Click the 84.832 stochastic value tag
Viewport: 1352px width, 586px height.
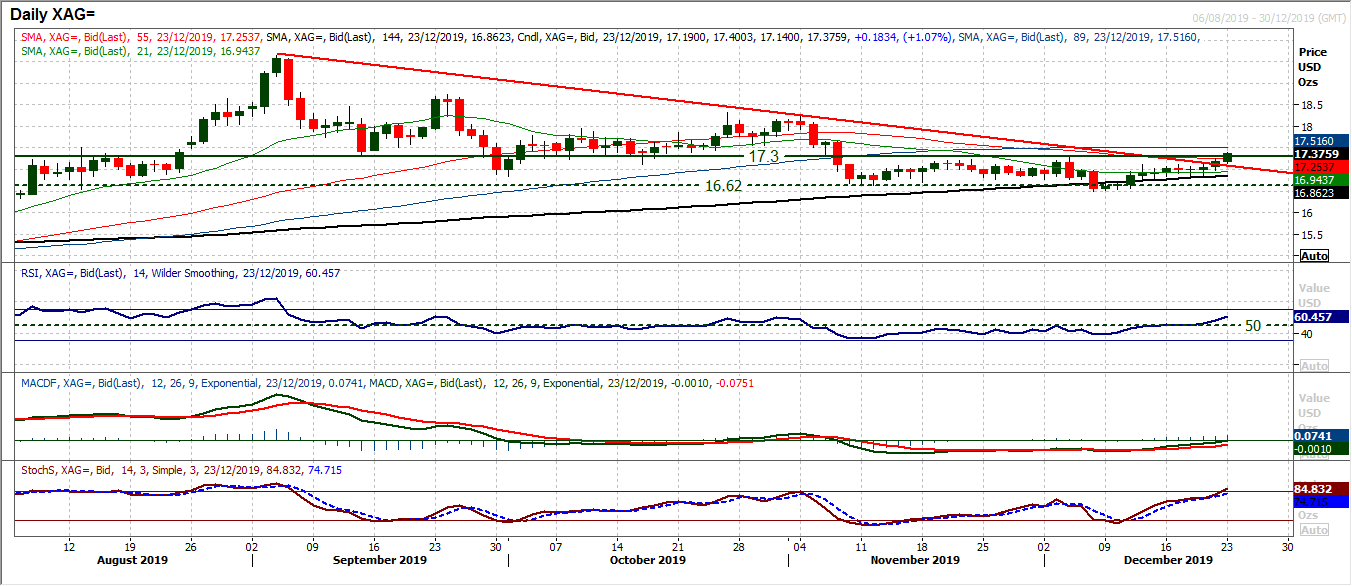tap(1319, 491)
